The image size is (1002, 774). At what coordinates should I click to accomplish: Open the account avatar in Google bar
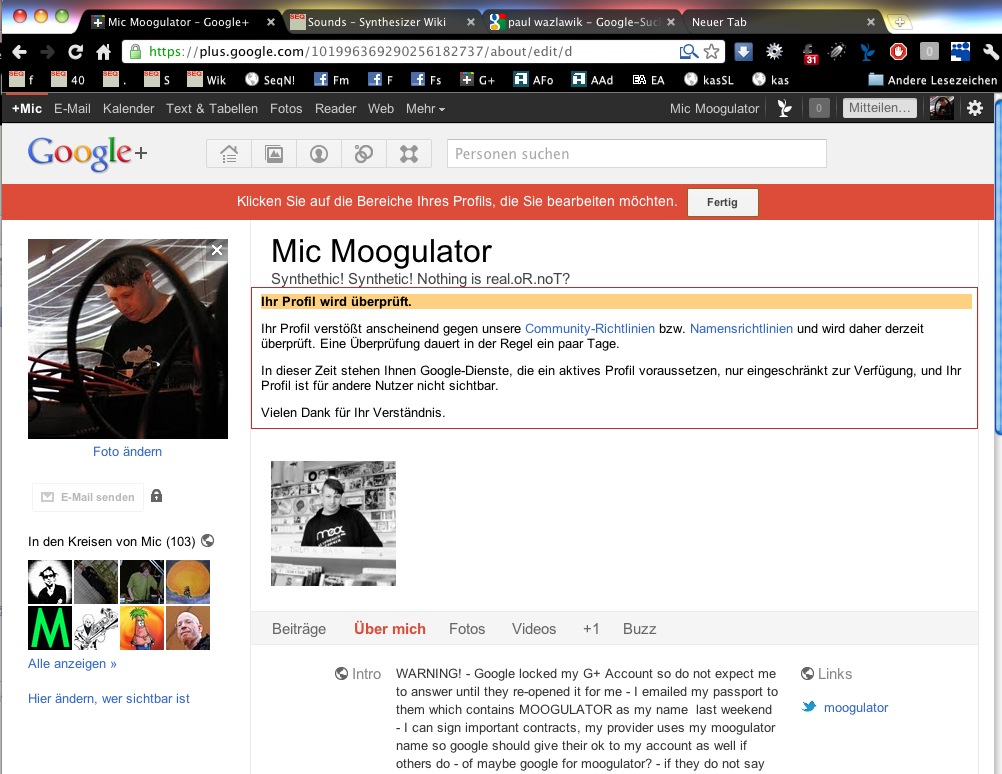(x=941, y=108)
